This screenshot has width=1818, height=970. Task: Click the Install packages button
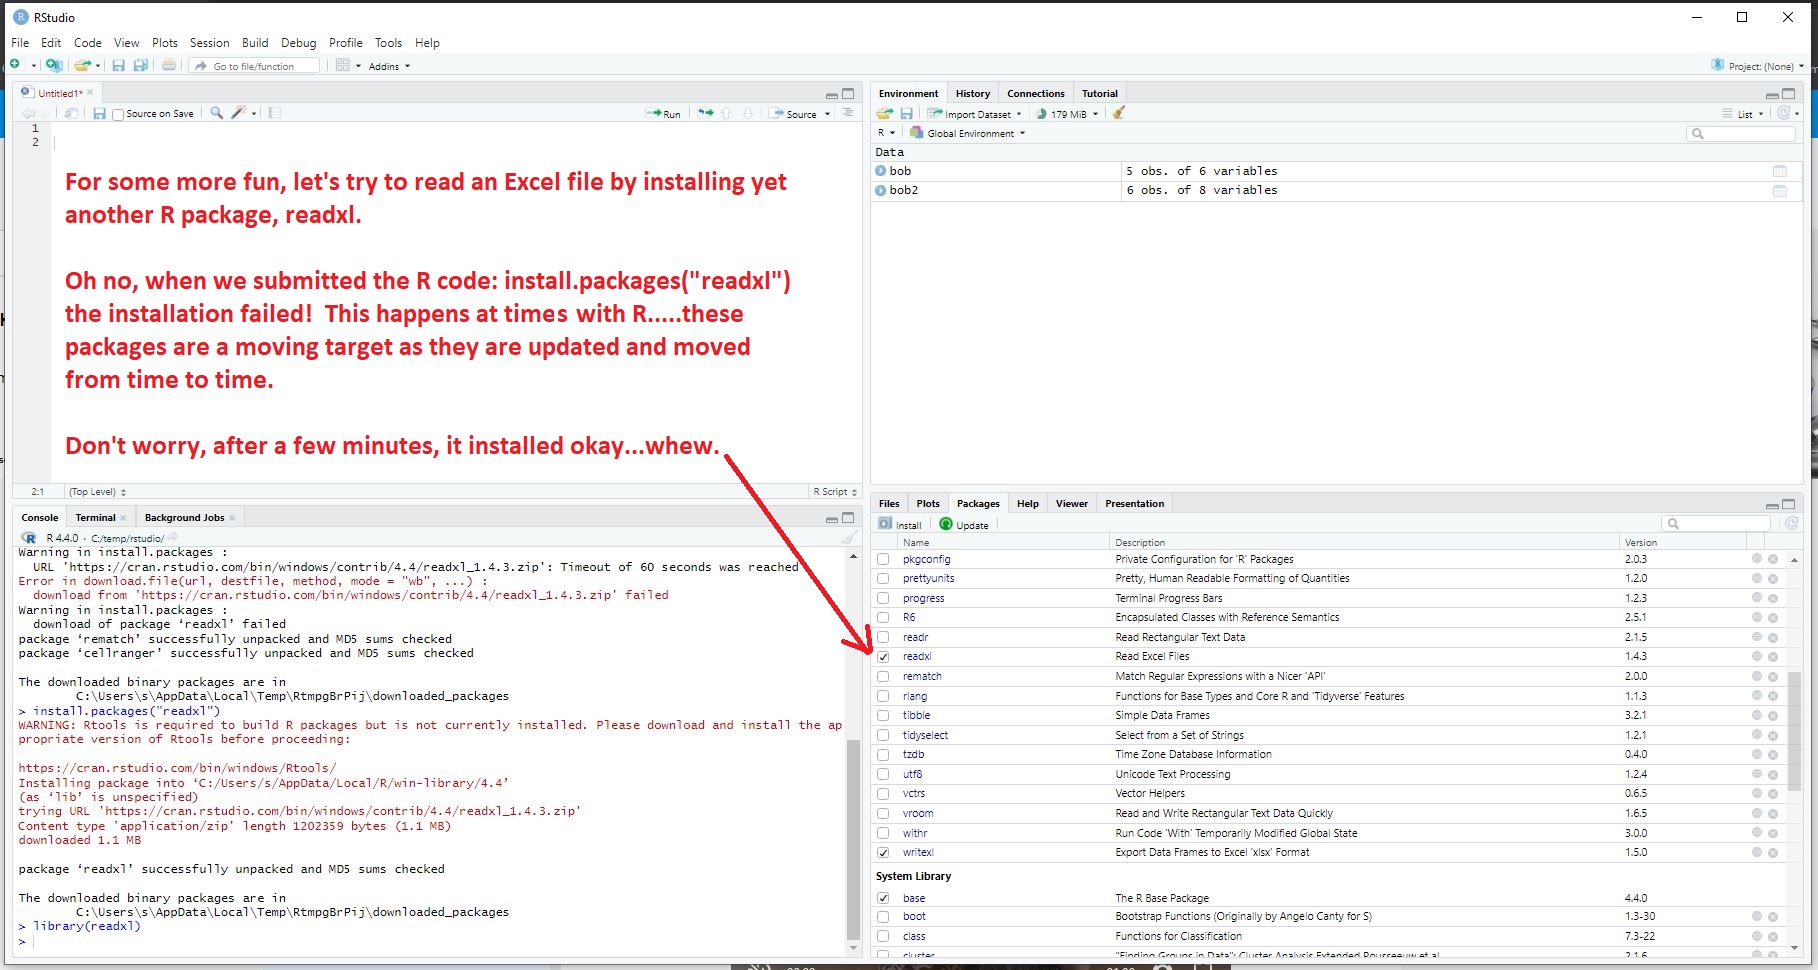click(900, 524)
